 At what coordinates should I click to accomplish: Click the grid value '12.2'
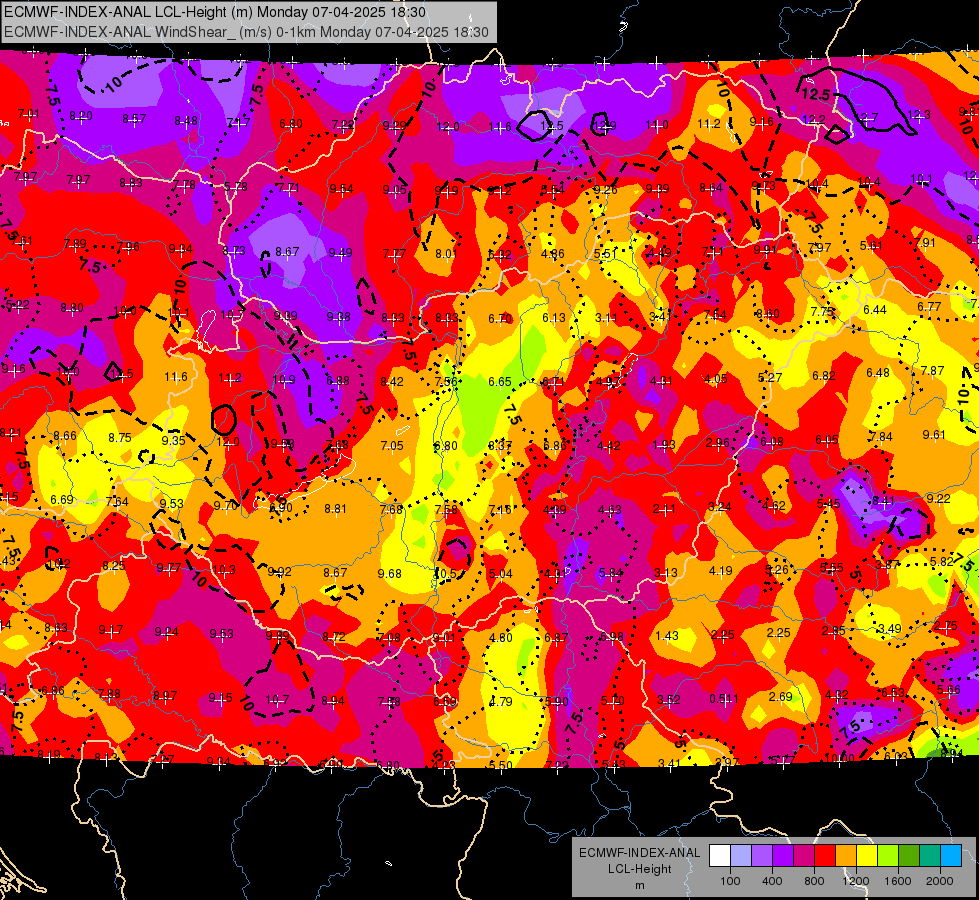(x=814, y=119)
